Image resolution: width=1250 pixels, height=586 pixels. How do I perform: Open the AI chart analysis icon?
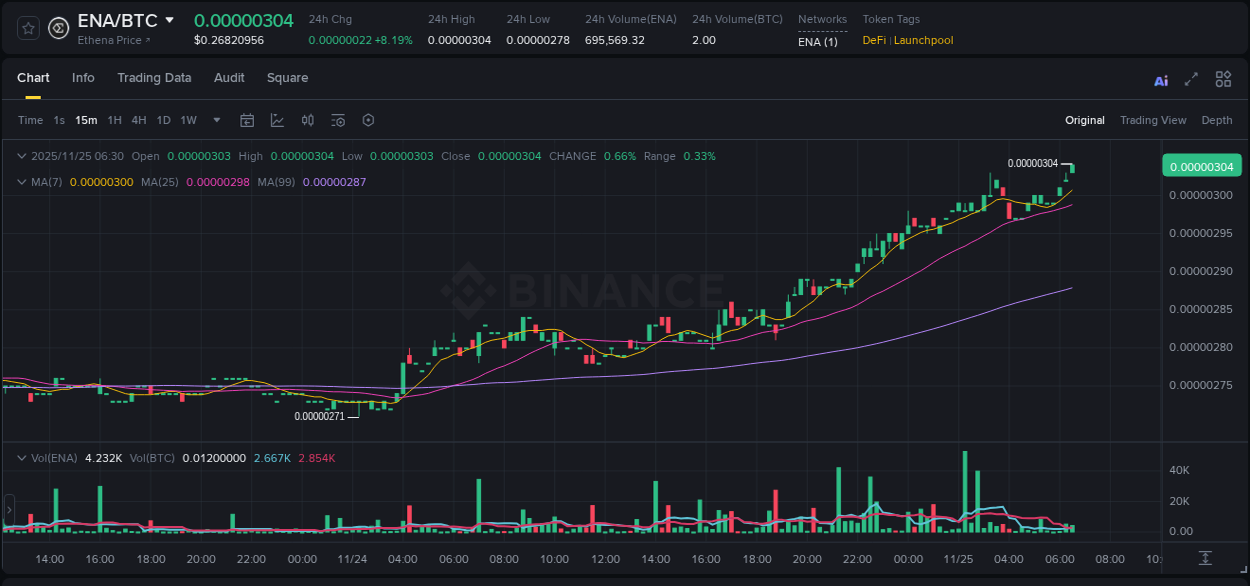[x=1160, y=79]
